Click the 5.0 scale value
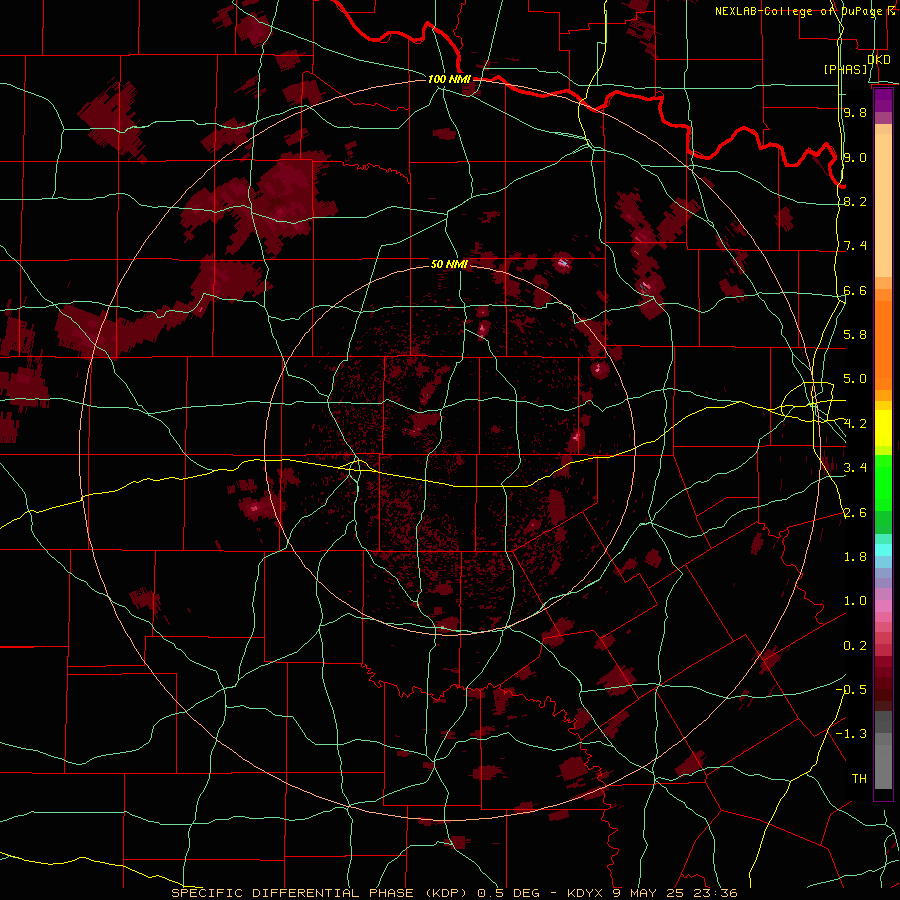This screenshot has height=900, width=900. pos(855,379)
